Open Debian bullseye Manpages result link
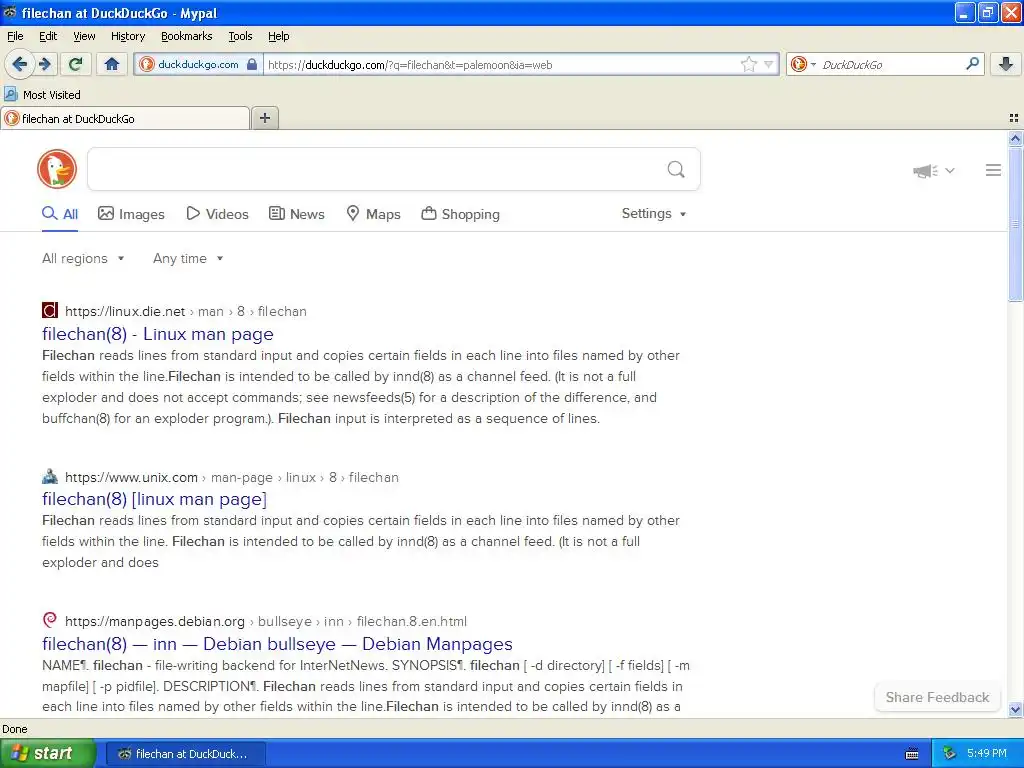This screenshot has height=768, width=1024. 278,644
